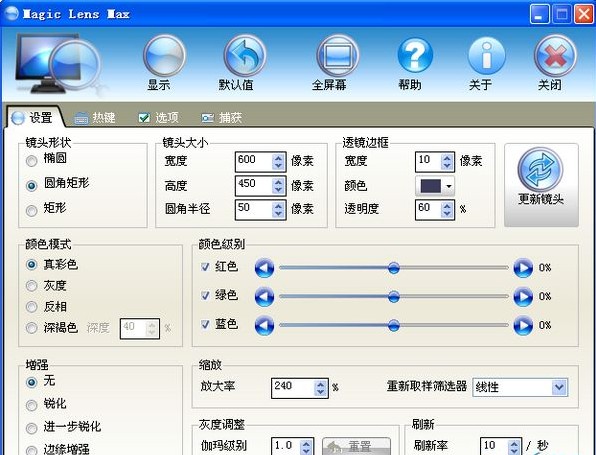Increase lens 宽度 600 with up stepper
596x455 pixels.
(279, 158)
